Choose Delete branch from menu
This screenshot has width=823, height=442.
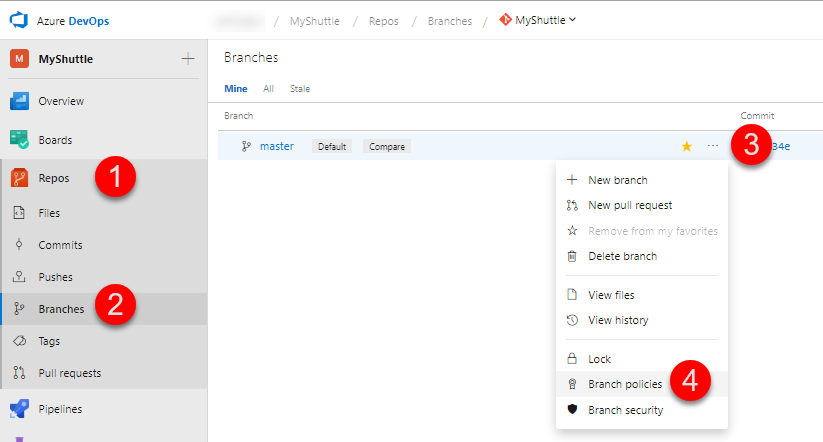pos(641,256)
